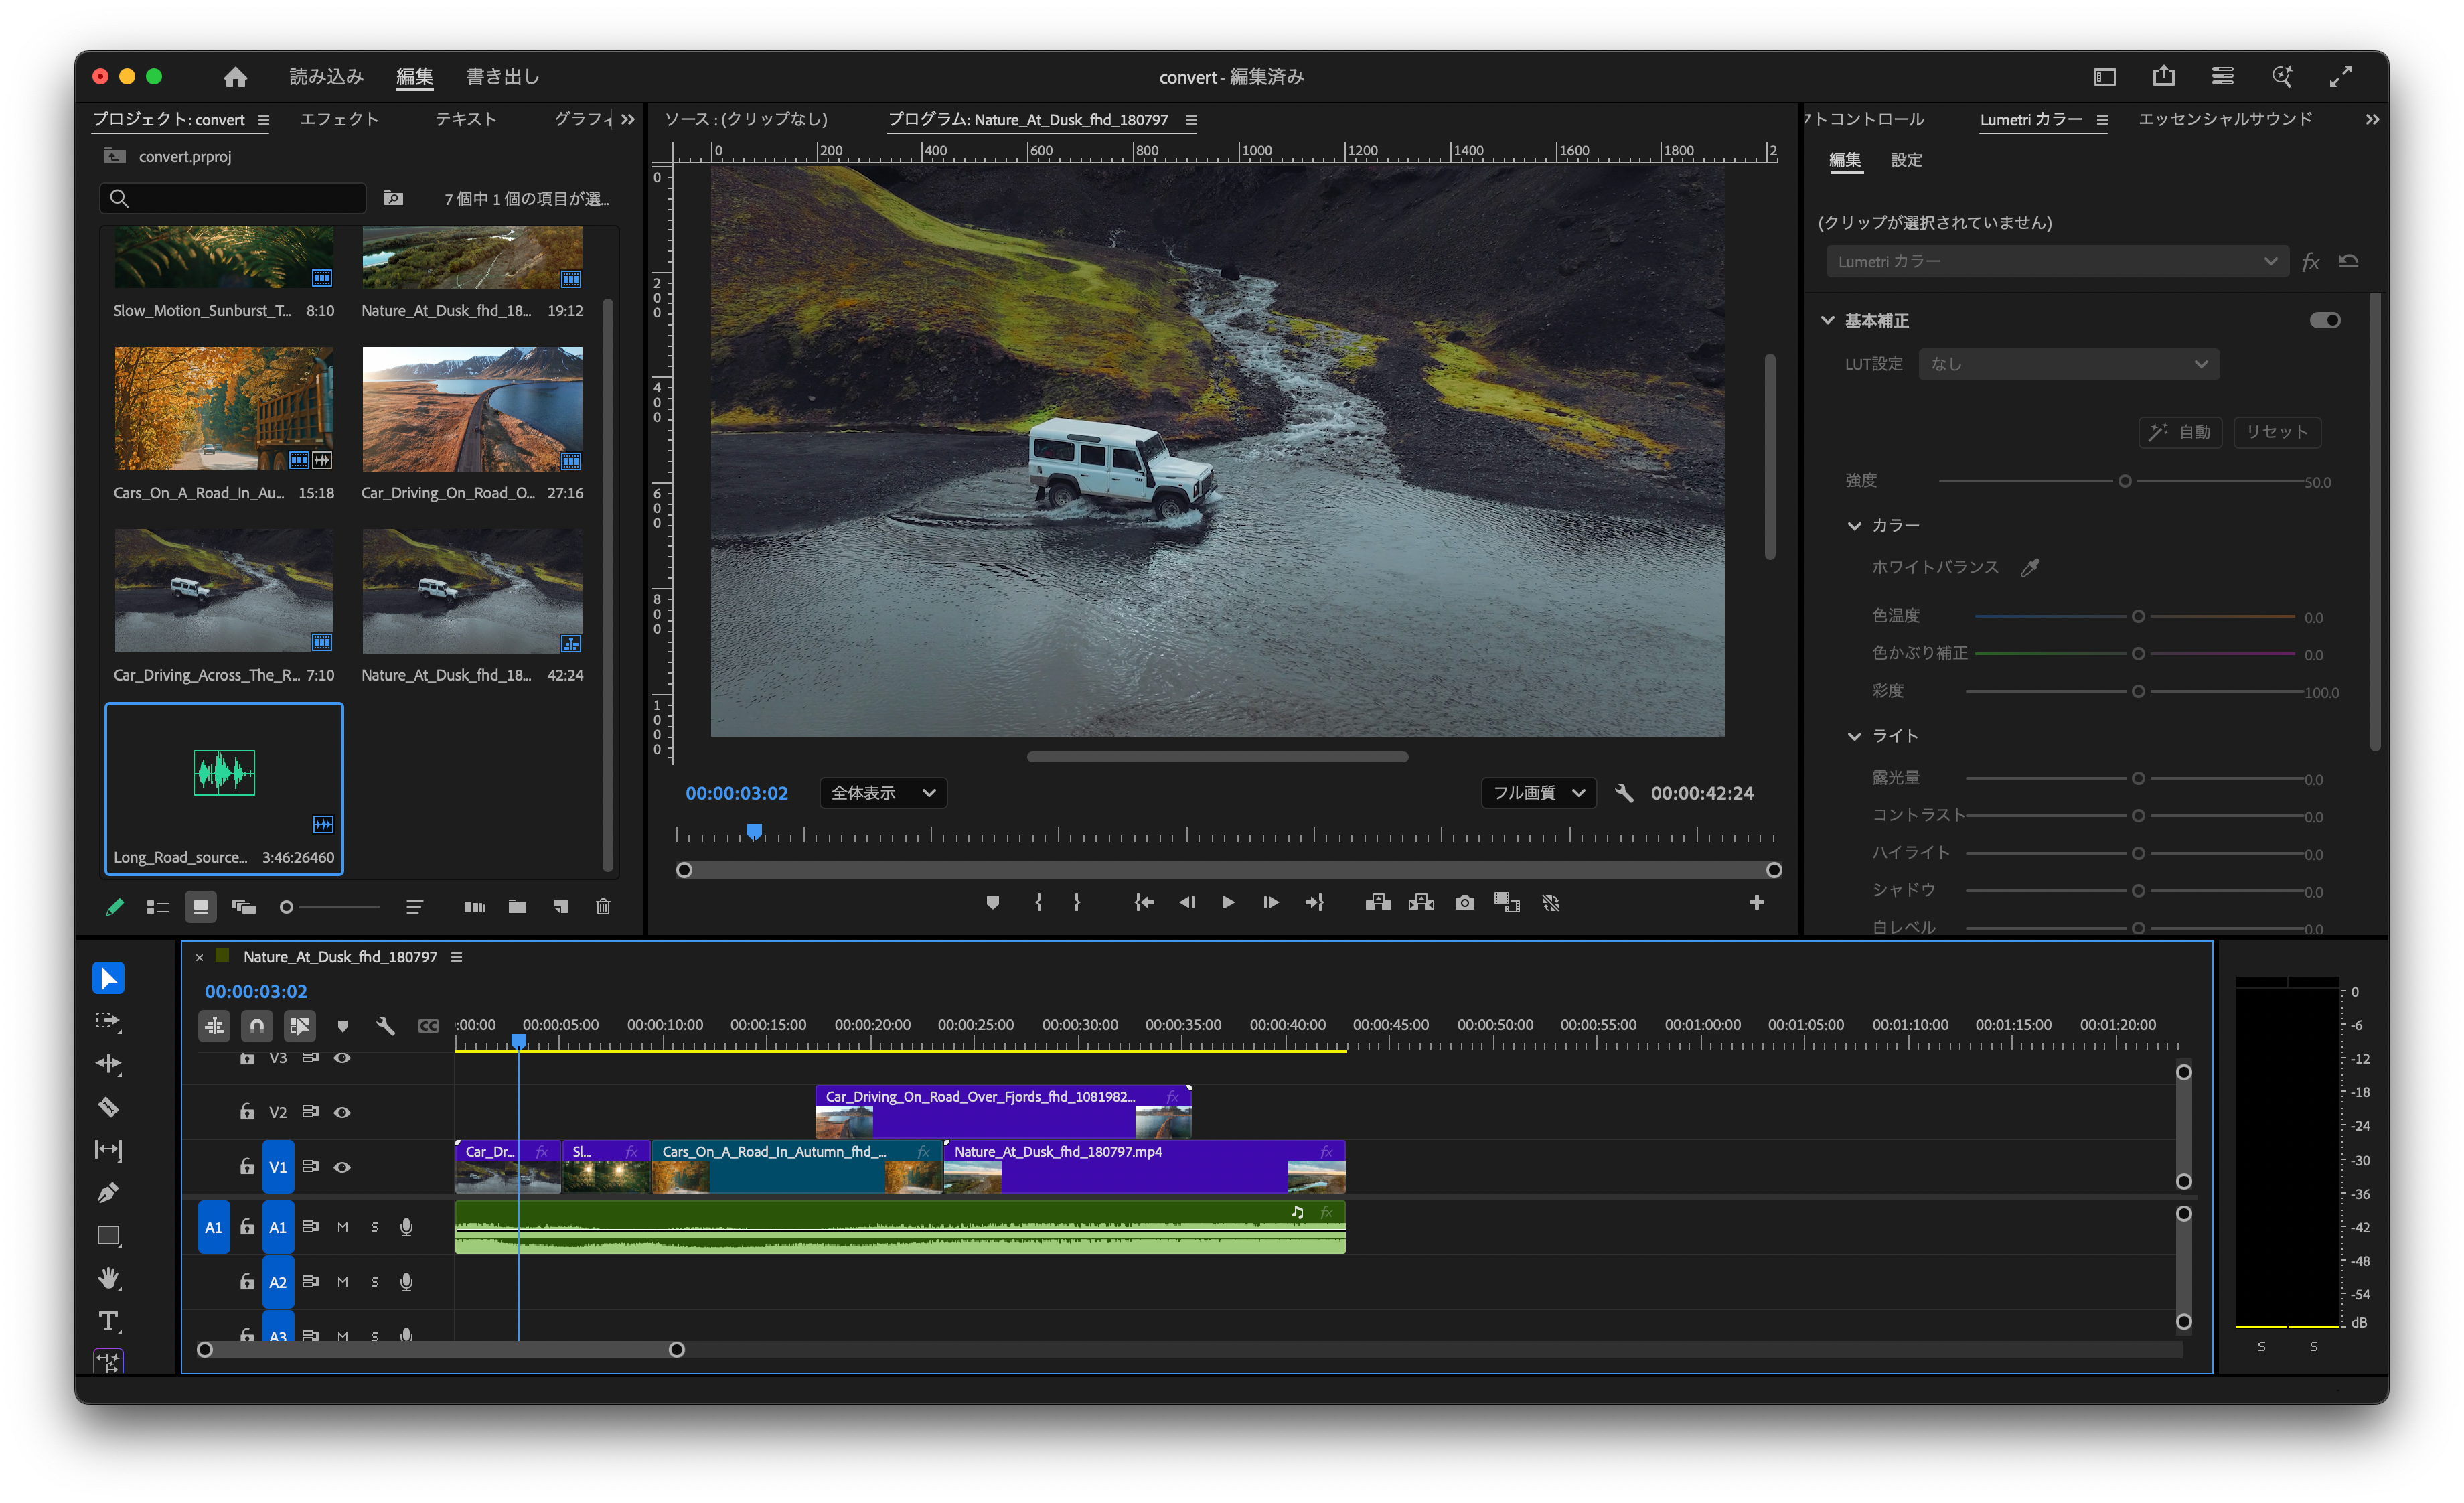This screenshot has width=2464, height=1503.
Task: Select the Pen tool
Action: pyautogui.click(x=108, y=1192)
